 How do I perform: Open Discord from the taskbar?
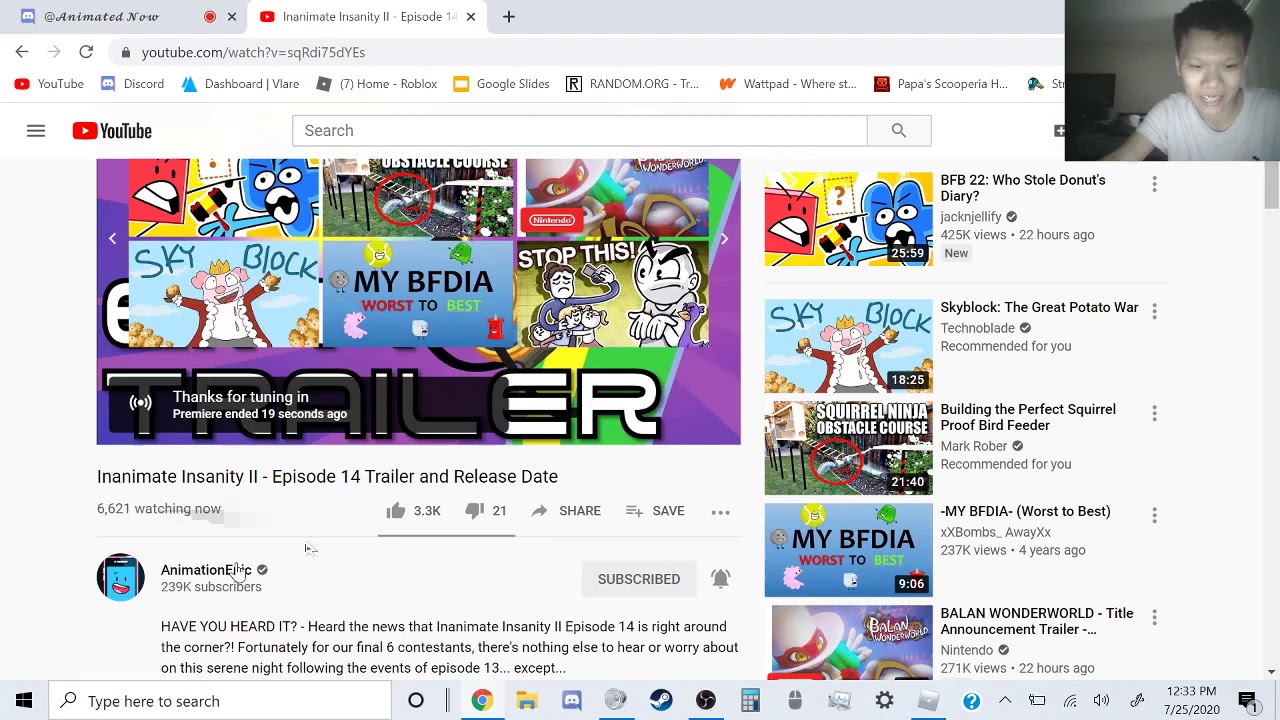pyautogui.click(x=572, y=701)
